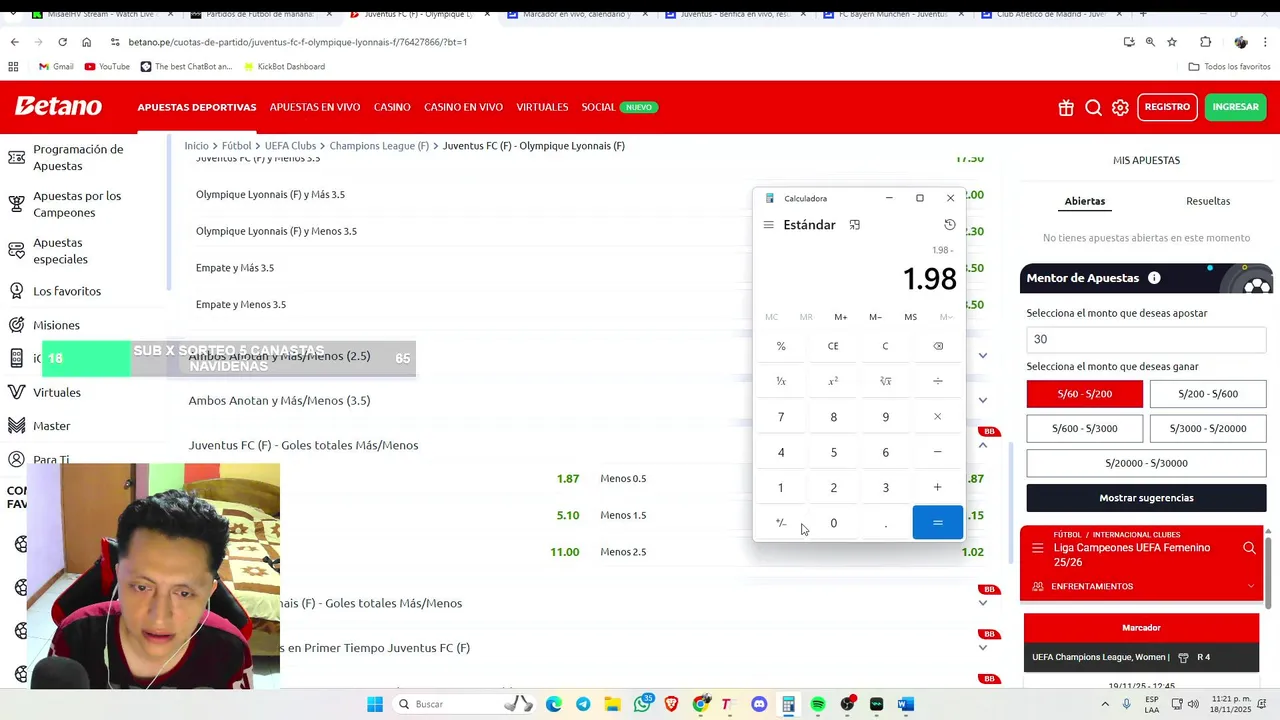Image resolution: width=1280 pixels, height=720 pixels.
Task: Click the bet amount input showing 30
Action: click(1146, 339)
